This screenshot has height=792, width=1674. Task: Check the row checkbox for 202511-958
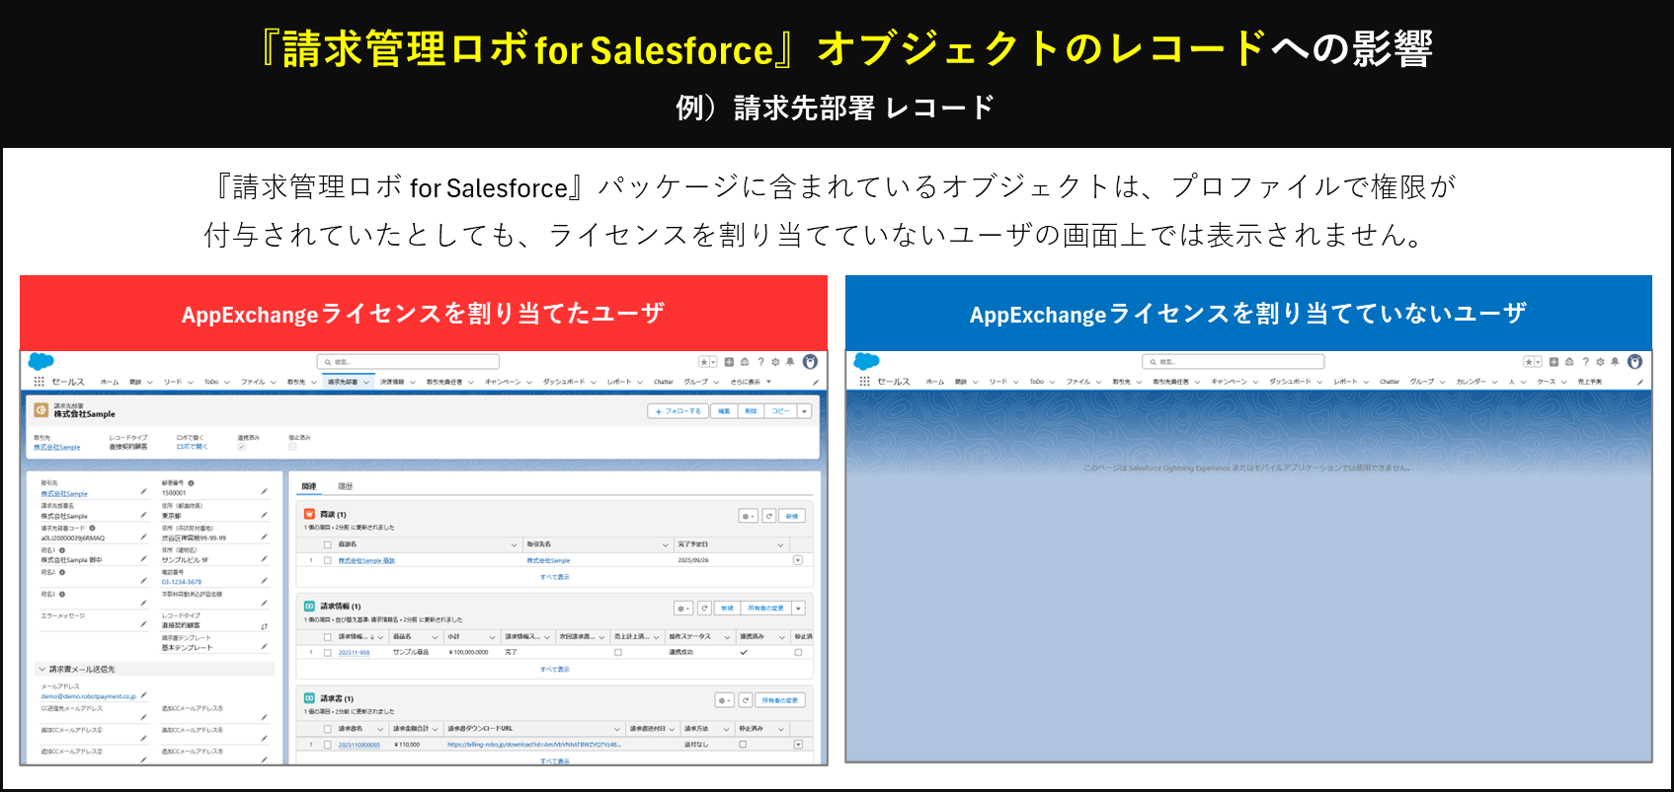coord(327,653)
